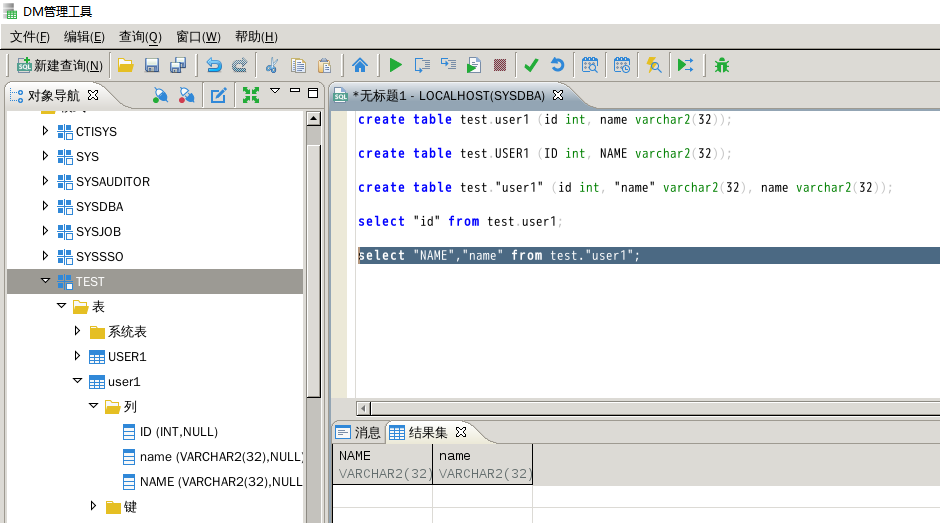
Task: Select the 结果集 tab
Action: (418, 432)
